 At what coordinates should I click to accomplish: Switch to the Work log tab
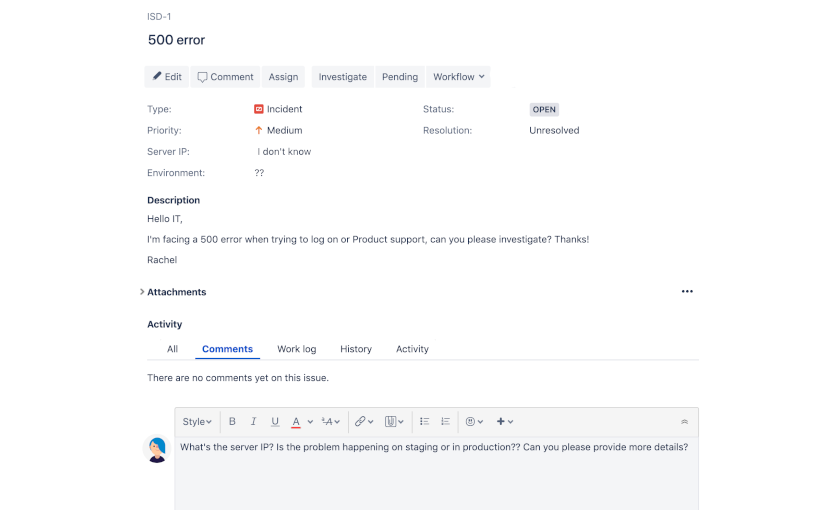tap(297, 349)
